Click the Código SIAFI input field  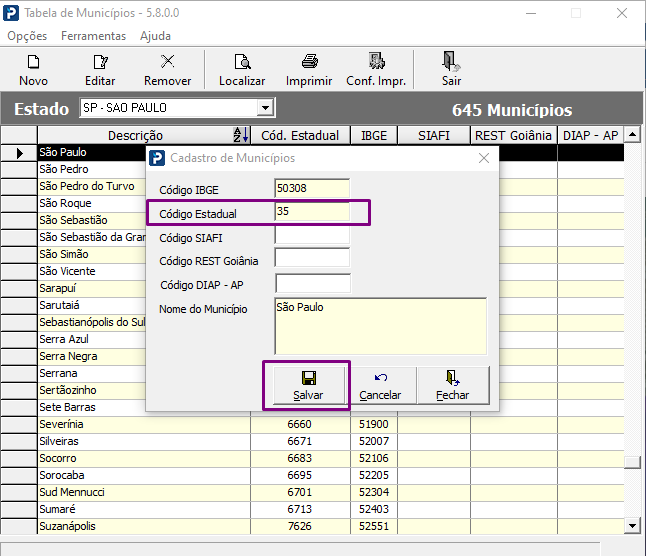click(312, 236)
